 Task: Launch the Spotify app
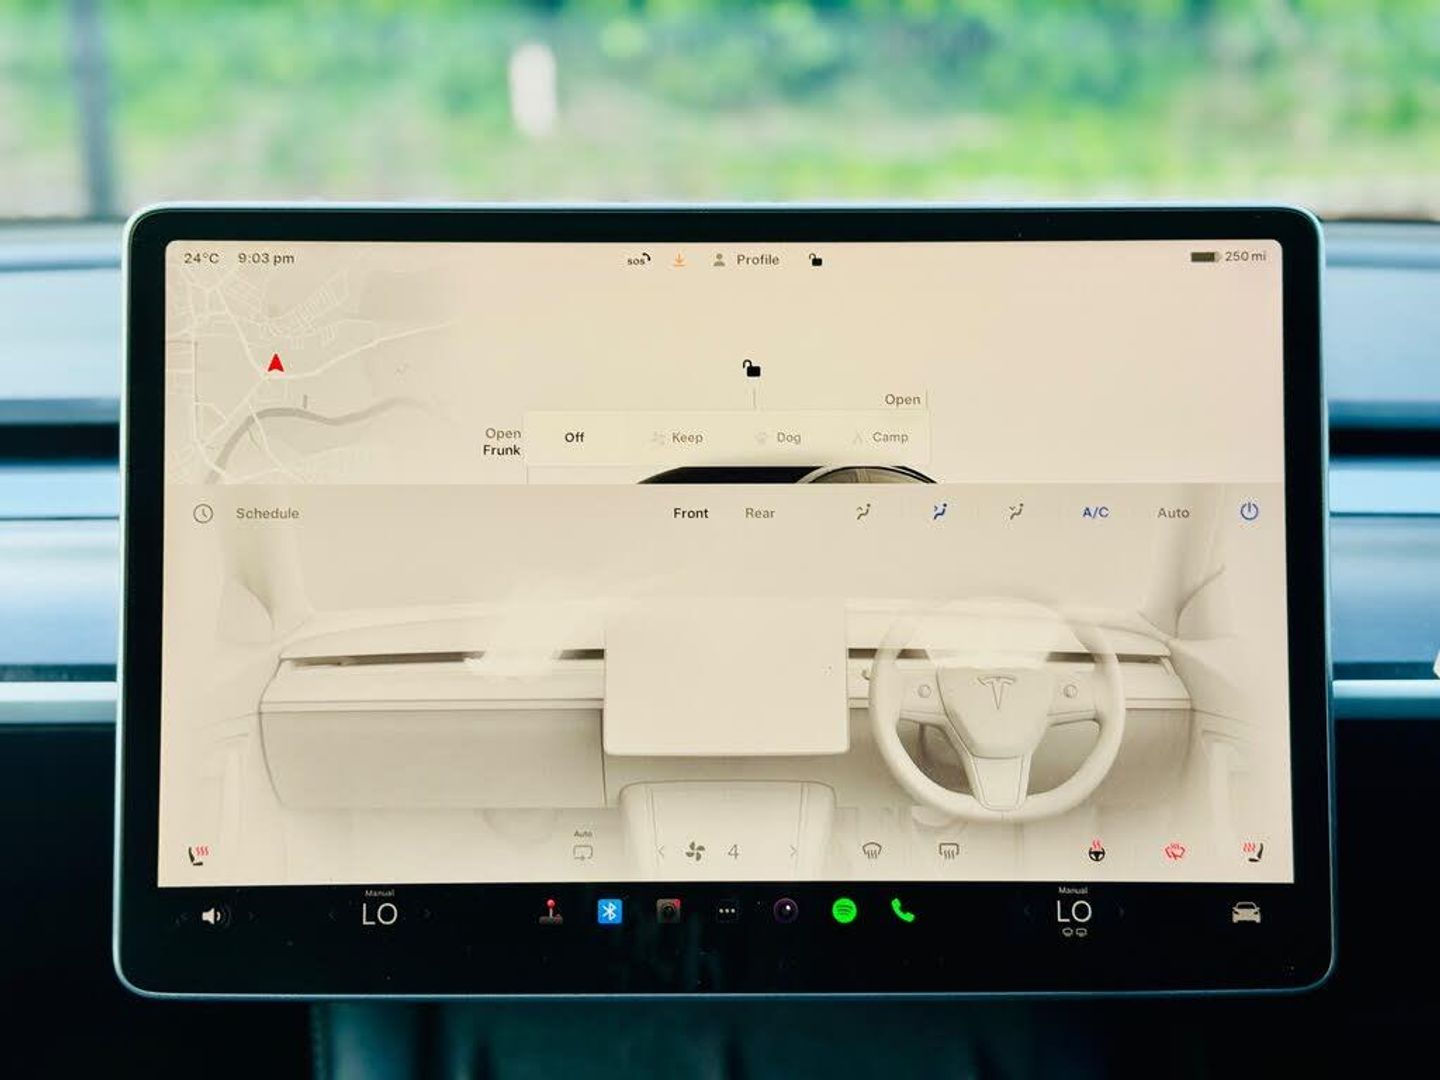tap(844, 911)
